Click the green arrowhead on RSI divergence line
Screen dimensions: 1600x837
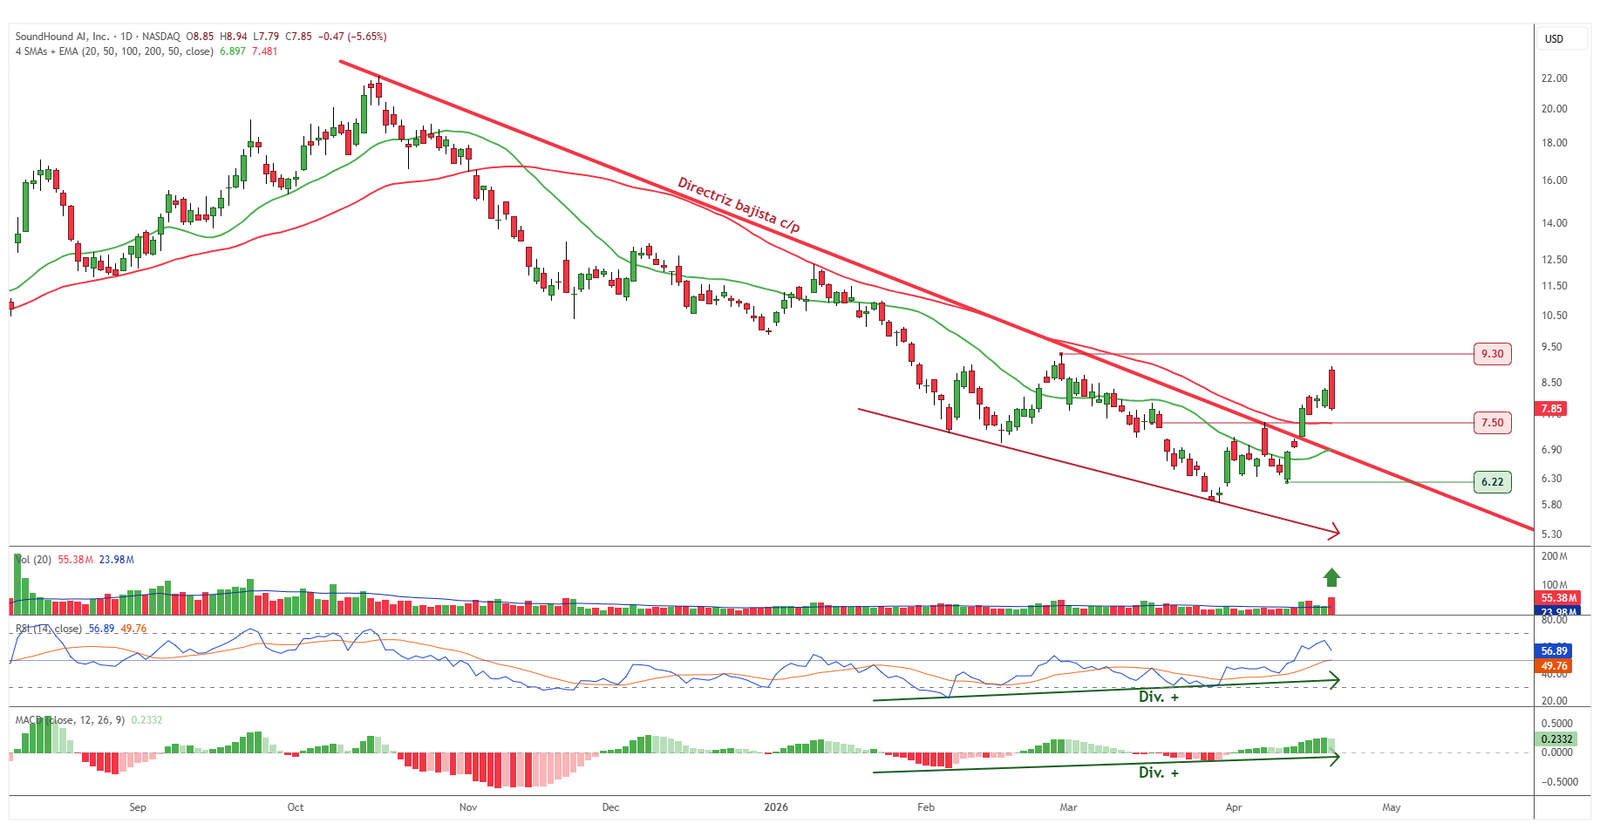pos(1333,680)
